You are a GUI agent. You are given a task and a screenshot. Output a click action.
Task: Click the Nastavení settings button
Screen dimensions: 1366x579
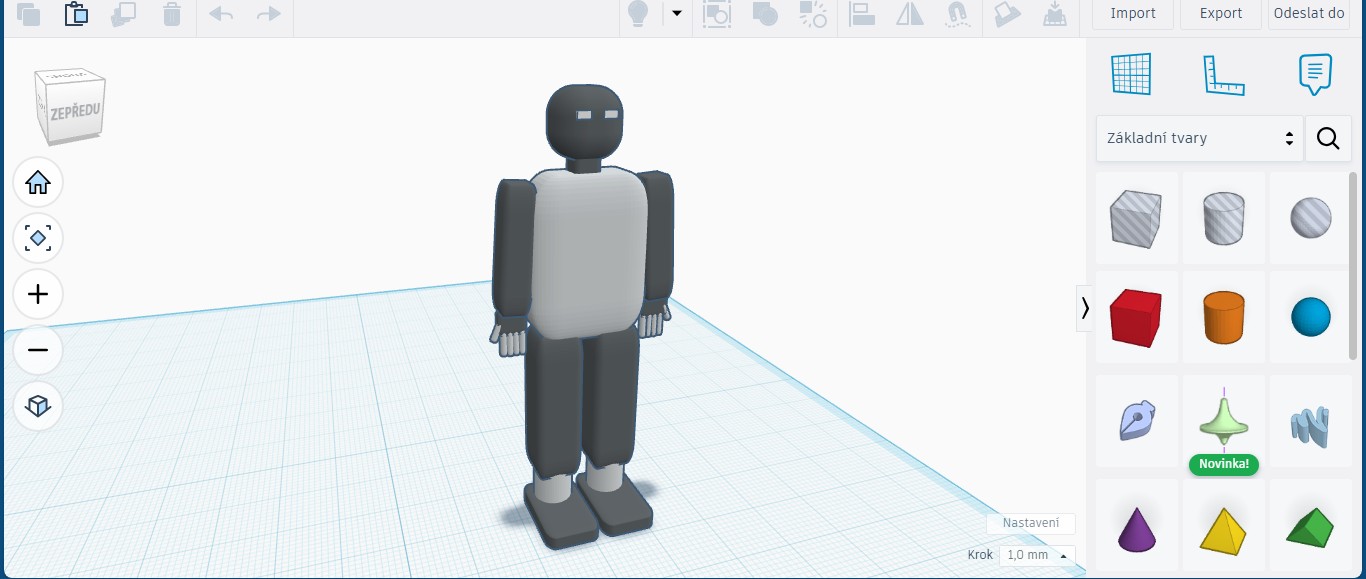click(x=1031, y=523)
